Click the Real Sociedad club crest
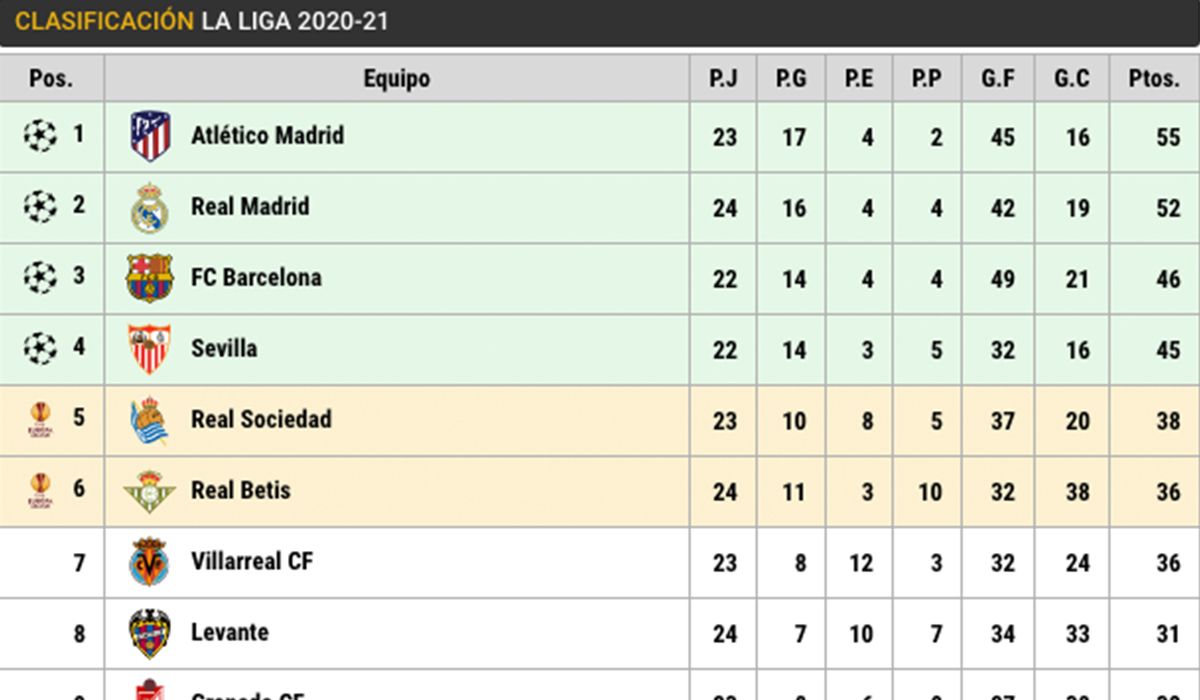Image resolution: width=1200 pixels, height=700 pixels. (x=150, y=420)
